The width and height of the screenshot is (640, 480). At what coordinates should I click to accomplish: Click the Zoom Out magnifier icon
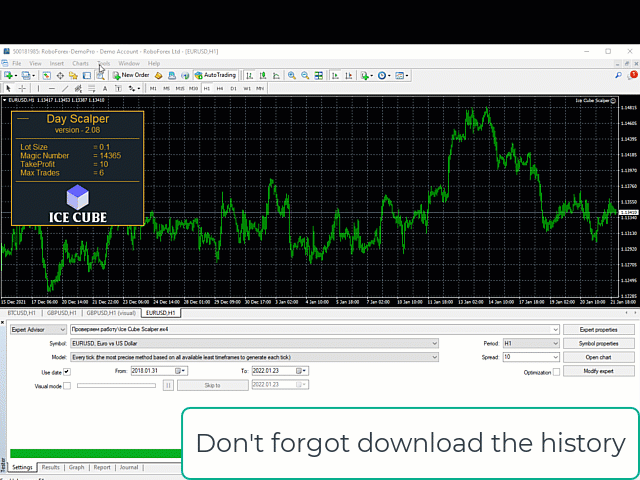tap(305, 76)
